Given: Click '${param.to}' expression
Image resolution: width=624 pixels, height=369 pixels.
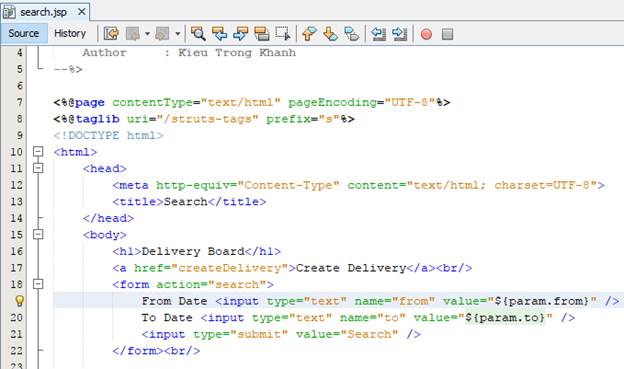Looking at the screenshot, I should tap(505, 318).
